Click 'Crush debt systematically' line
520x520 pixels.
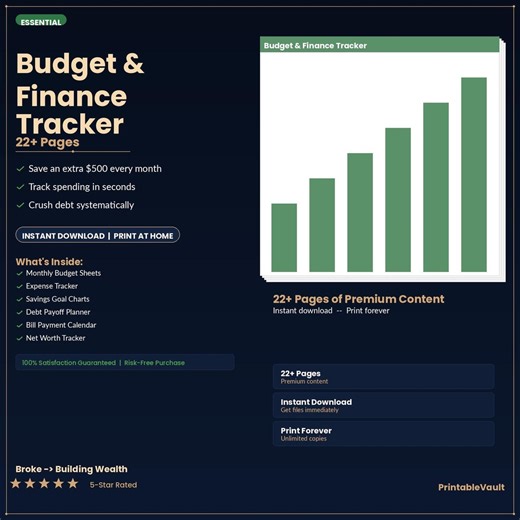(81, 205)
